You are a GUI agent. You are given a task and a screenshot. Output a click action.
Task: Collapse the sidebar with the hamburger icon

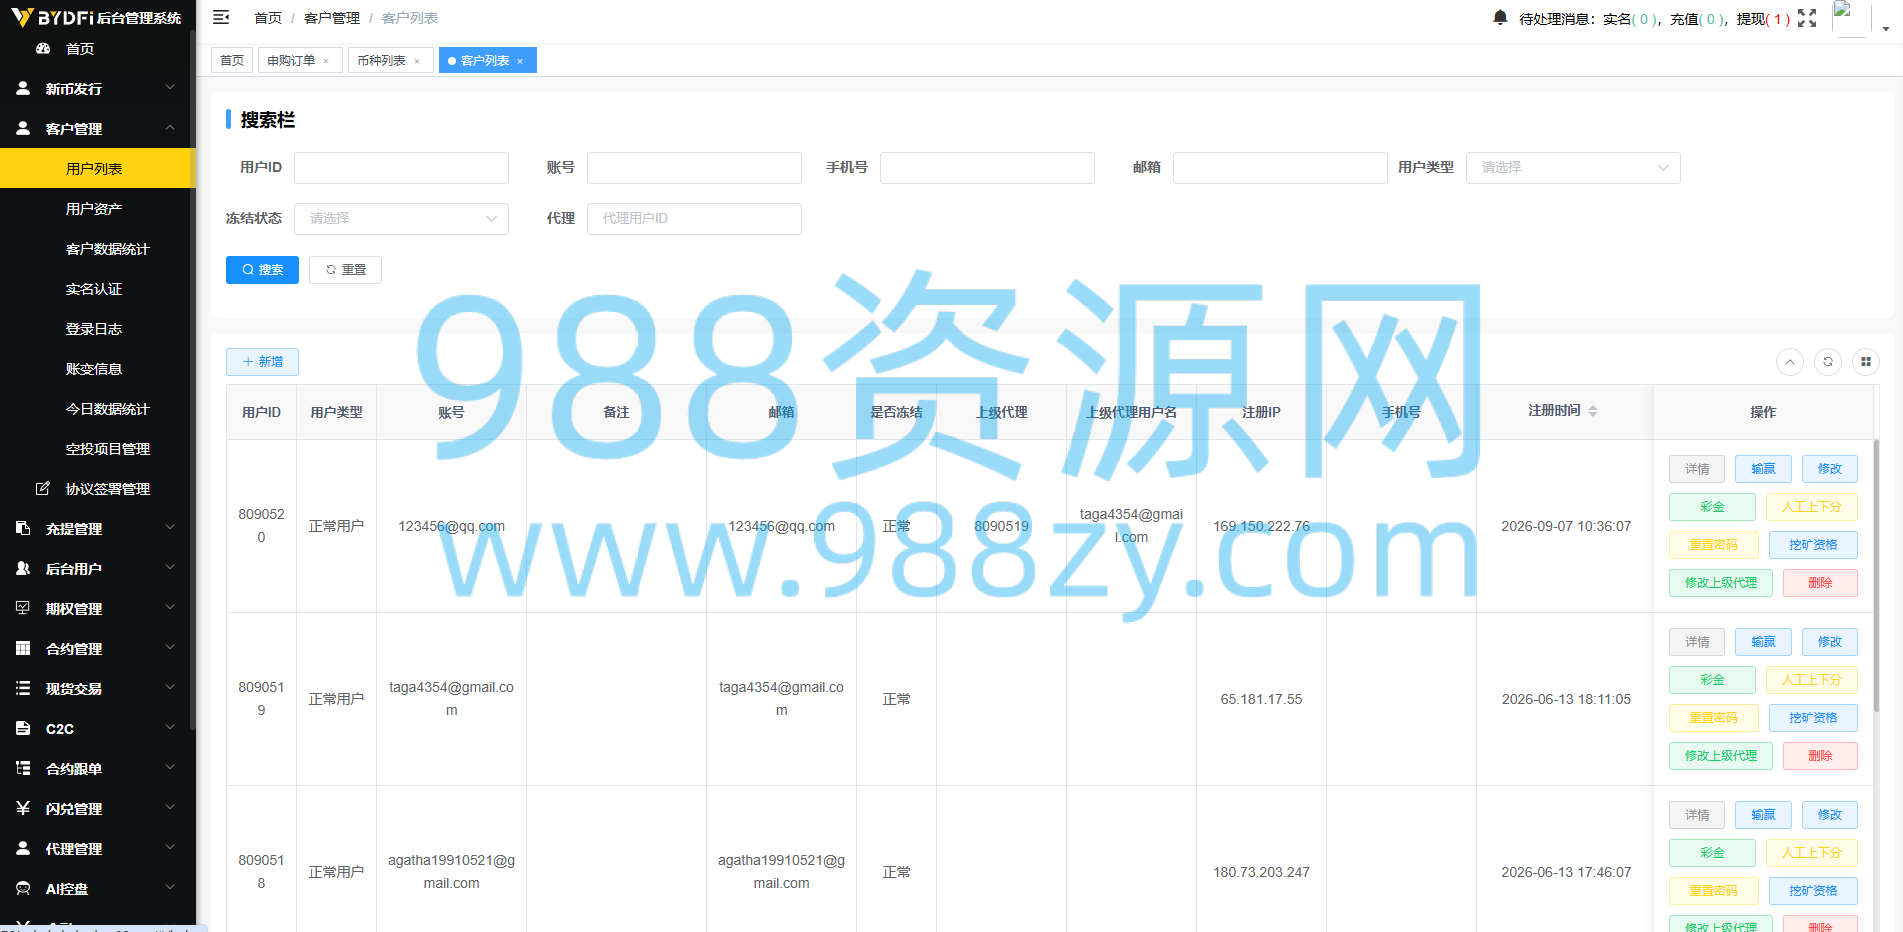[222, 17]
